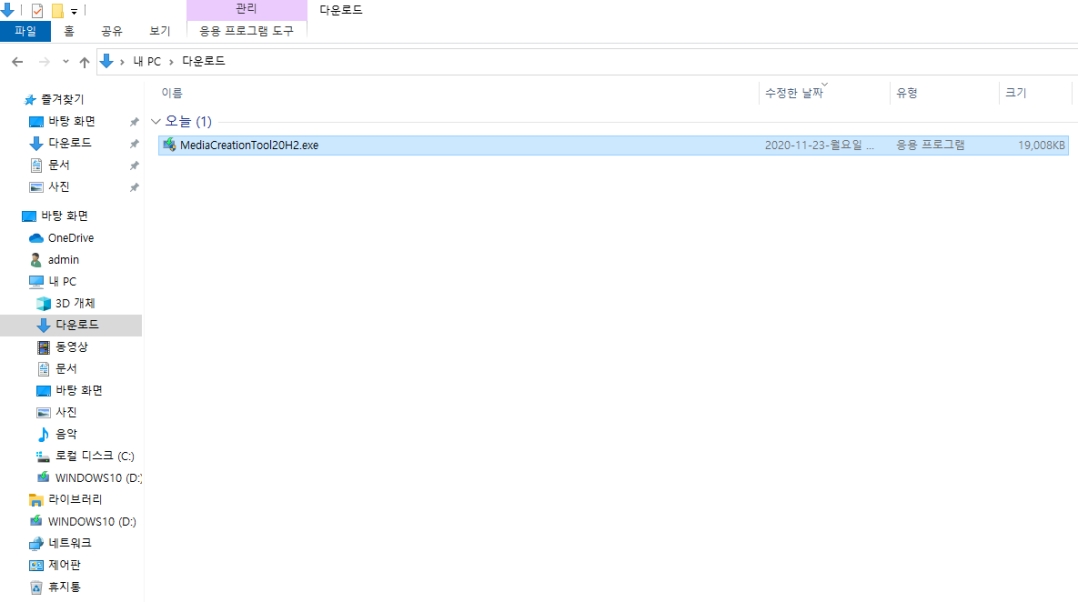Open the Customize Quick Access Toolbar dropdown
The width and height of the screenshot is (1078, 602).
pyautogui.click(x=74, y=11)
